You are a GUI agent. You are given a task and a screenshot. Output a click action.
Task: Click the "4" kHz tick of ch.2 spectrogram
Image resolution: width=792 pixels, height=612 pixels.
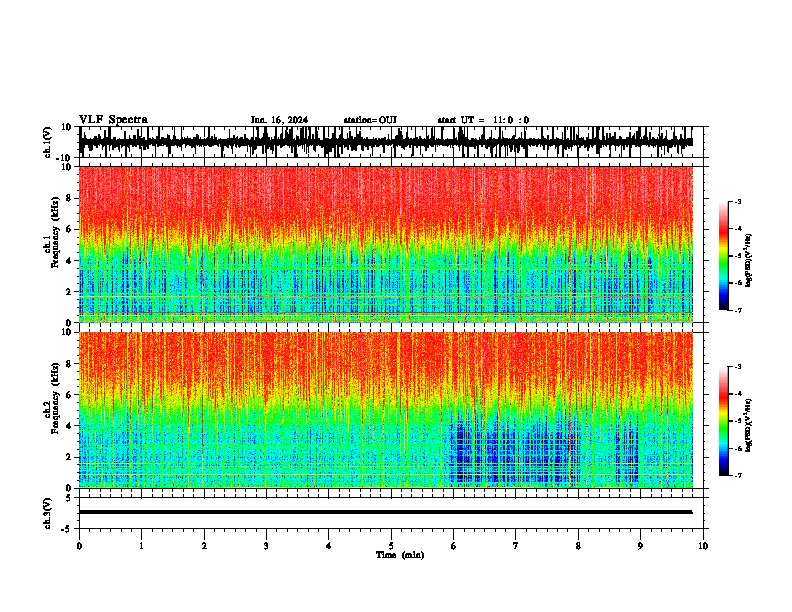(69, 426)
